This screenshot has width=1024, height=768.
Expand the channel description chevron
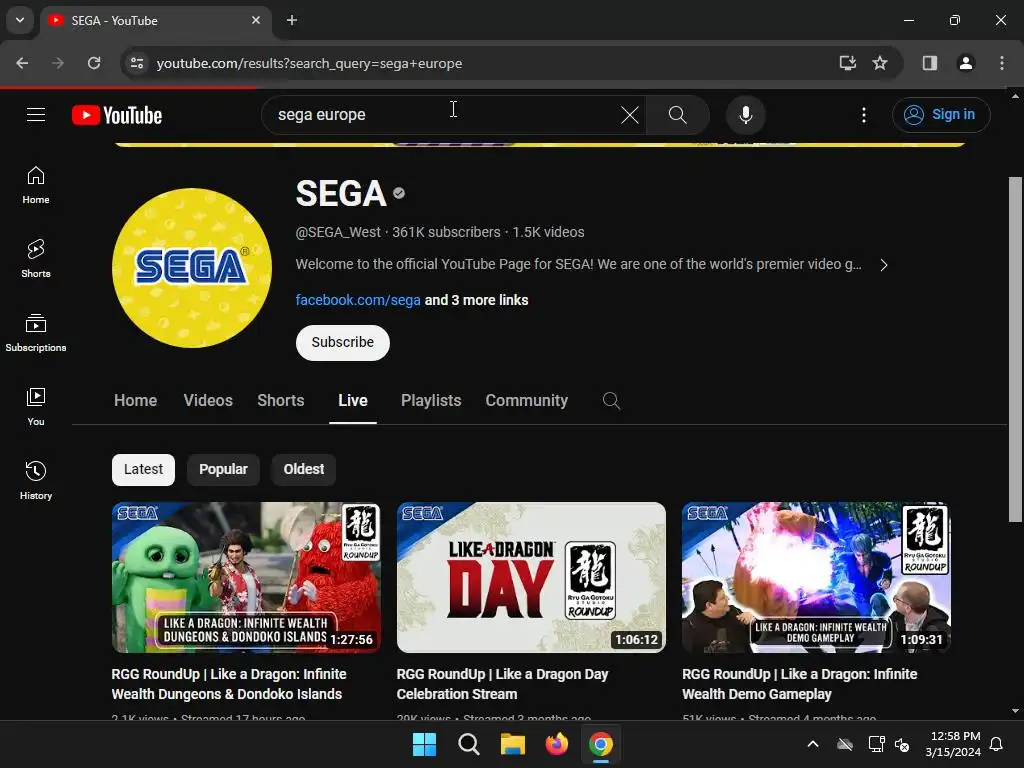point(884,265)
